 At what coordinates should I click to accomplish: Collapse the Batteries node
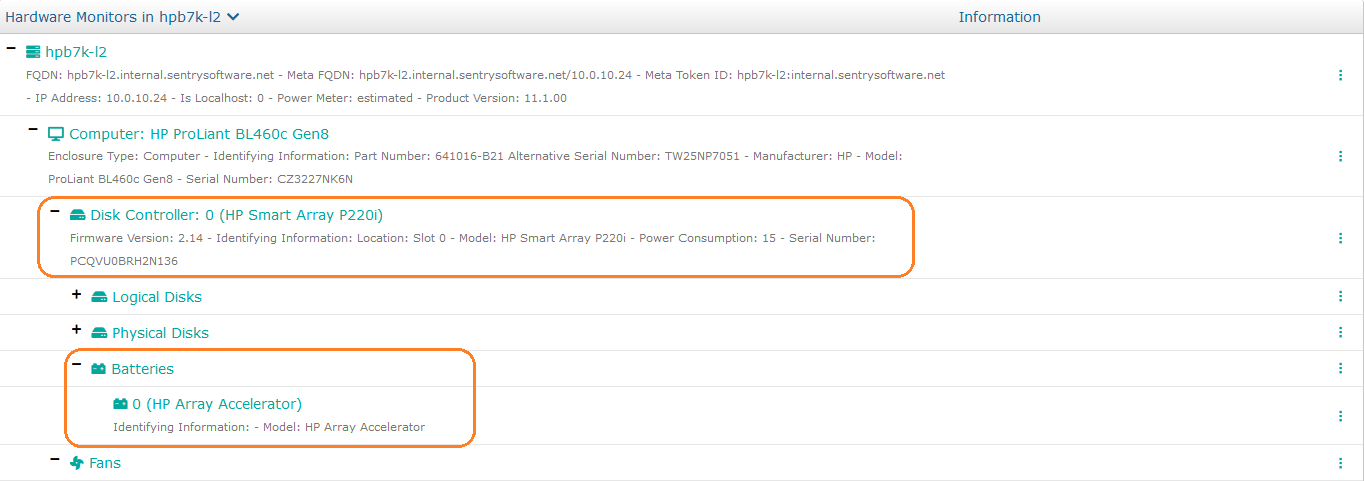(x=76, y=366)
